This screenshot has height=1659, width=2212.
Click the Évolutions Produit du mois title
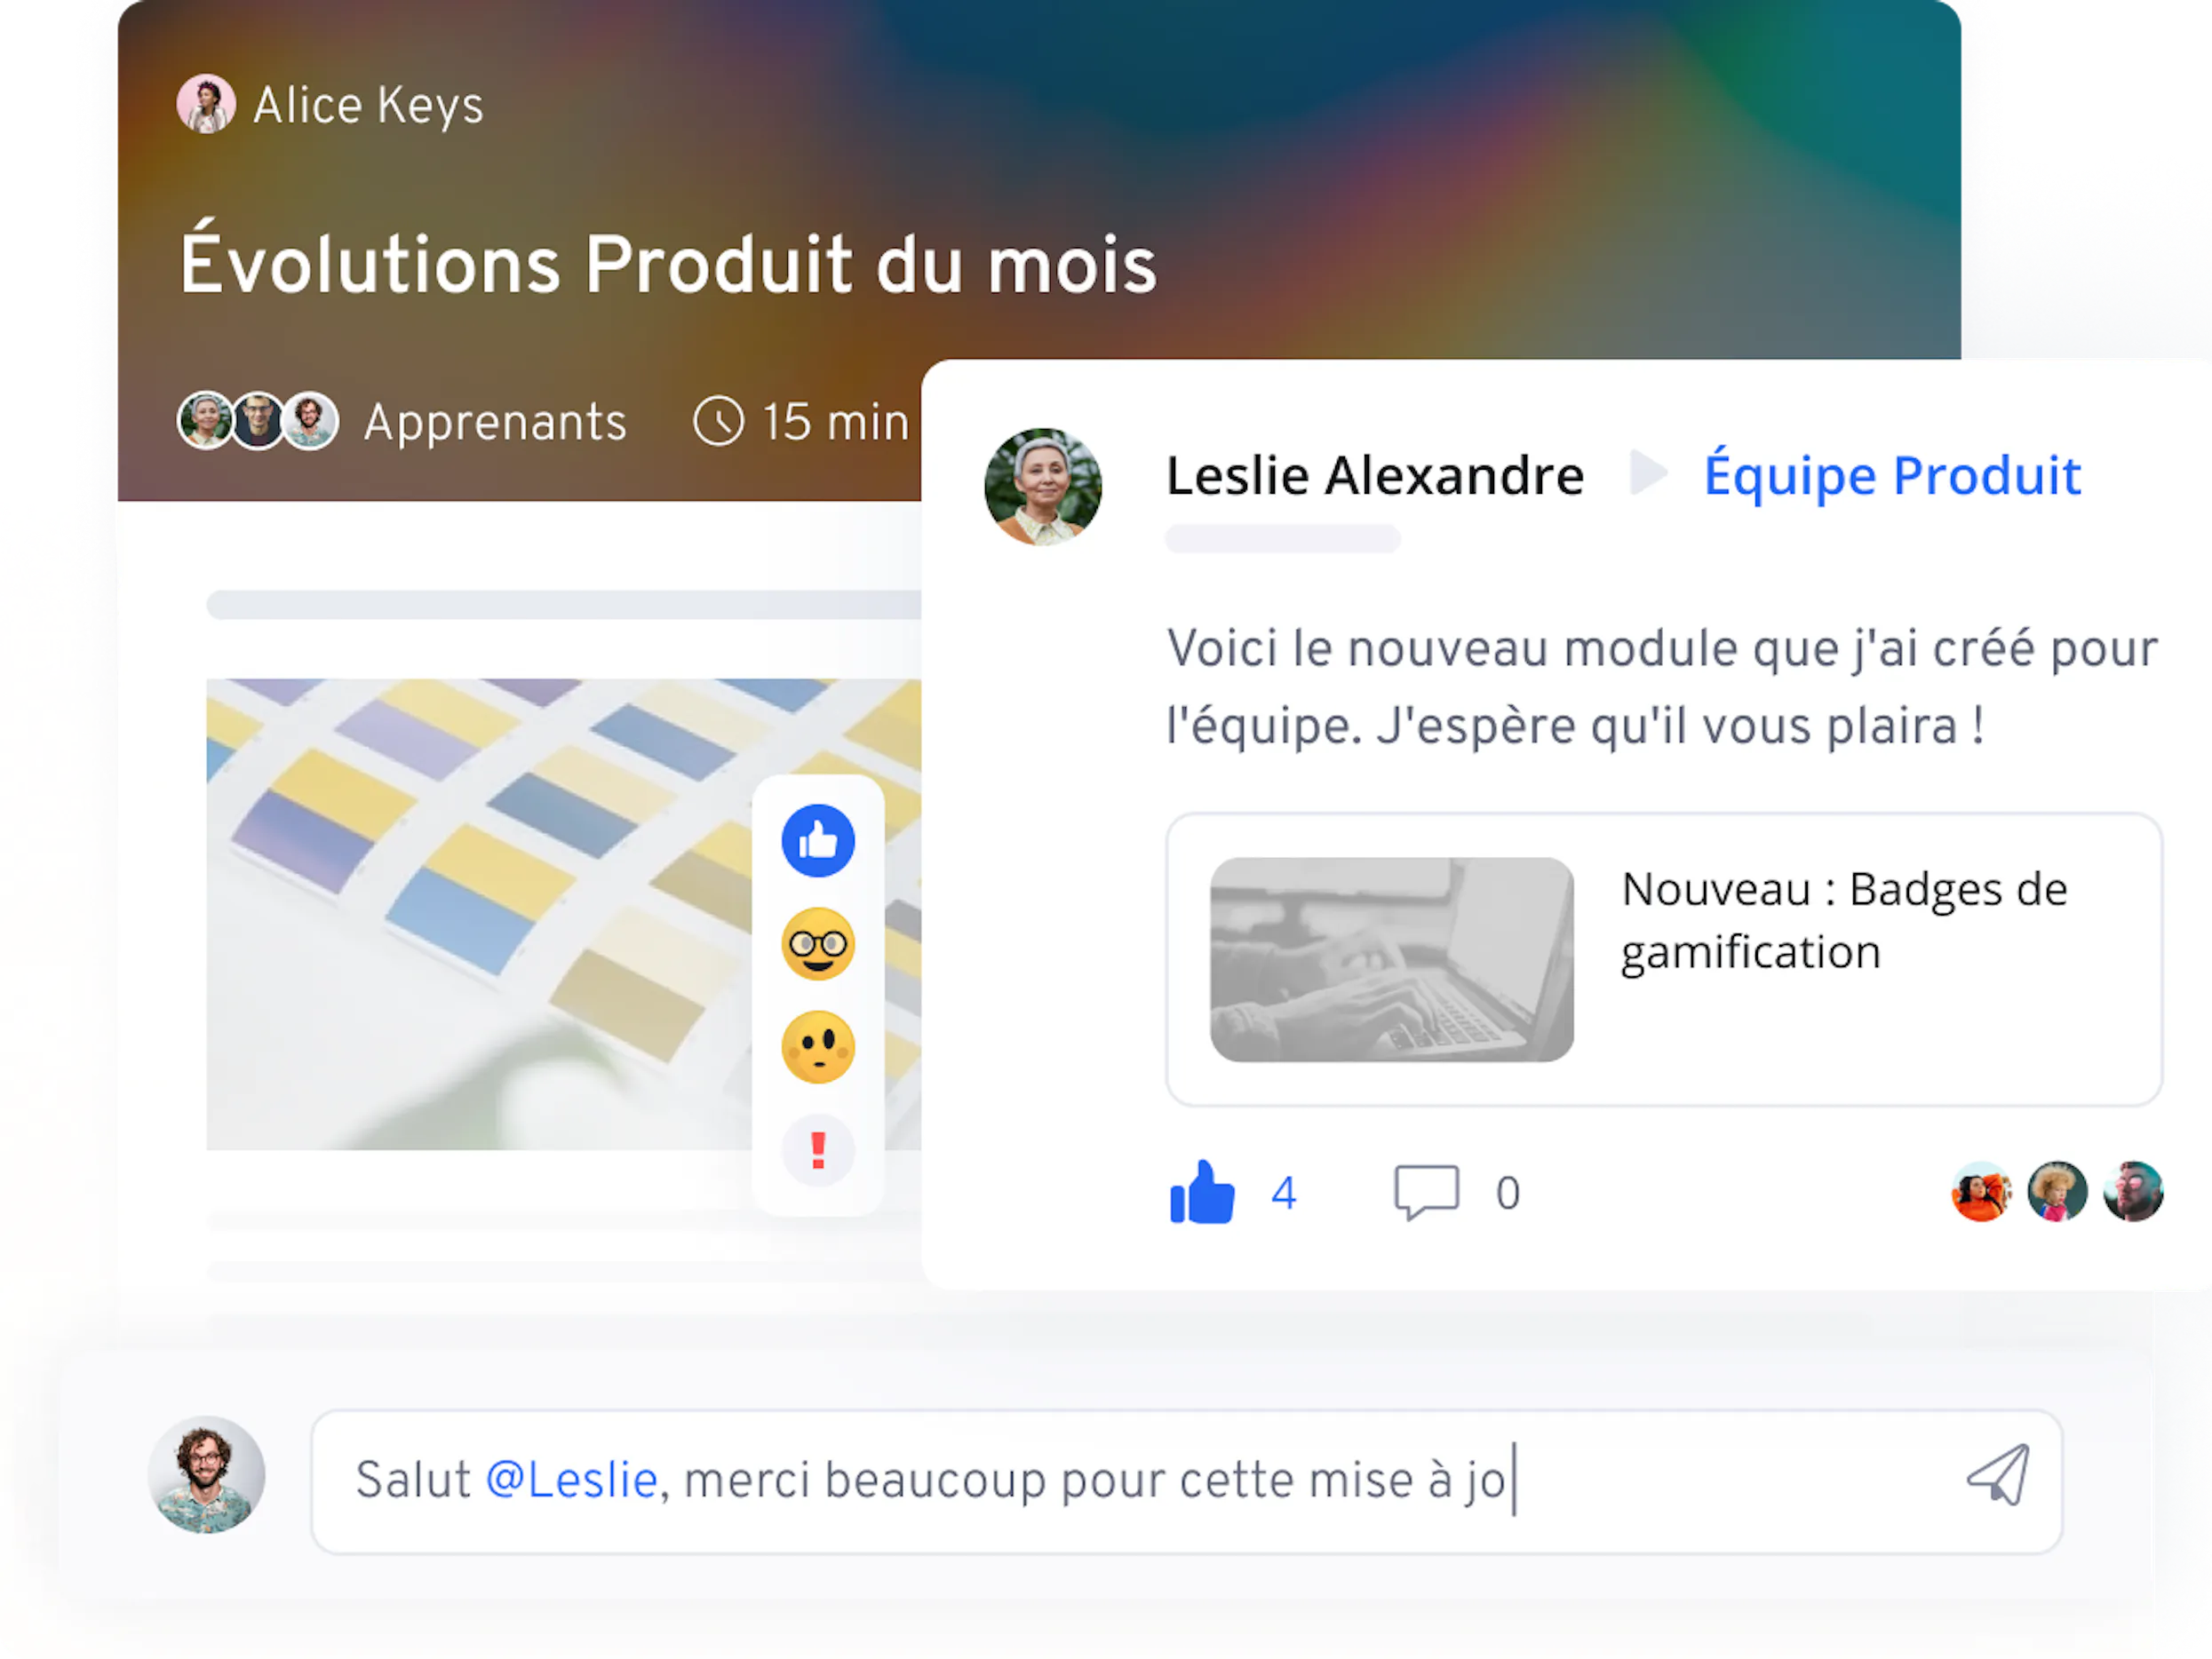(x=668, y=264)
